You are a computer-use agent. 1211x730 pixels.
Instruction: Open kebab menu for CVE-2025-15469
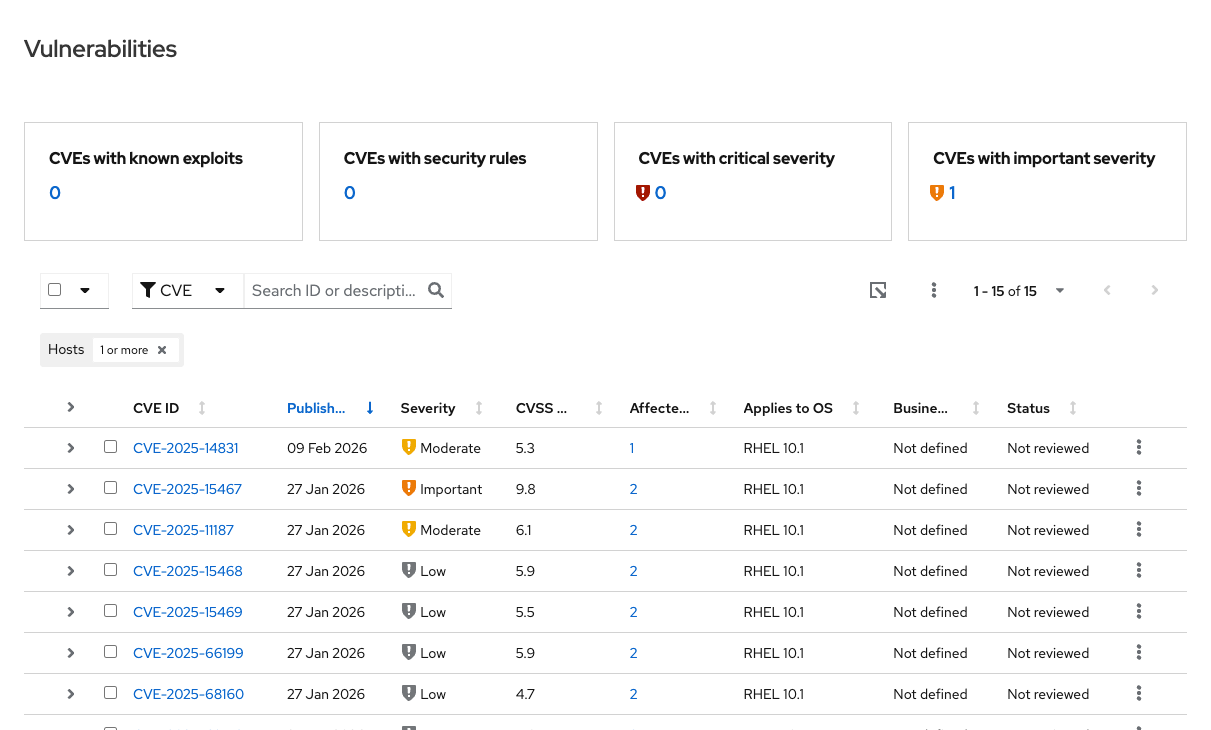coord(1139,612)
